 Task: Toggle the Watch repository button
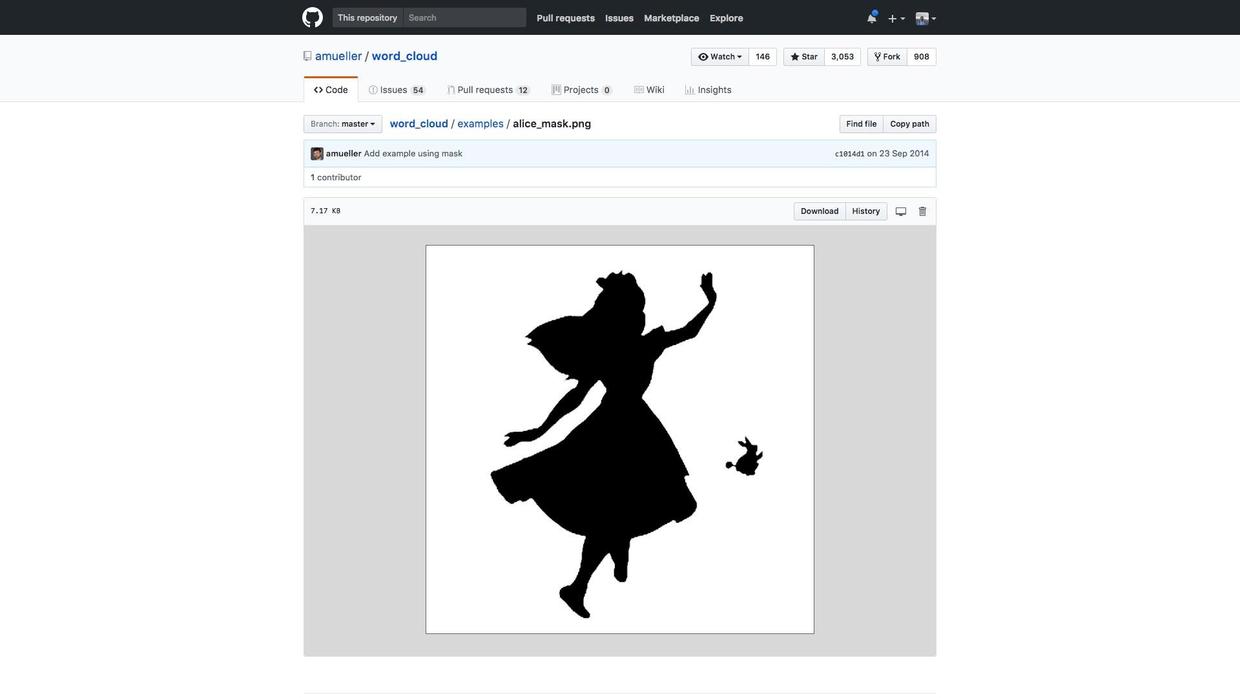pos(720,57)
